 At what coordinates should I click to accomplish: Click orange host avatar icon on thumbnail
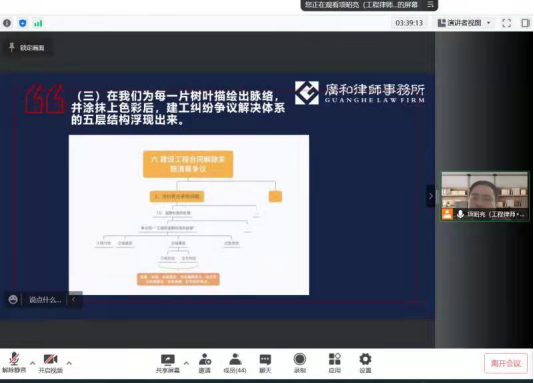(447, 214)
